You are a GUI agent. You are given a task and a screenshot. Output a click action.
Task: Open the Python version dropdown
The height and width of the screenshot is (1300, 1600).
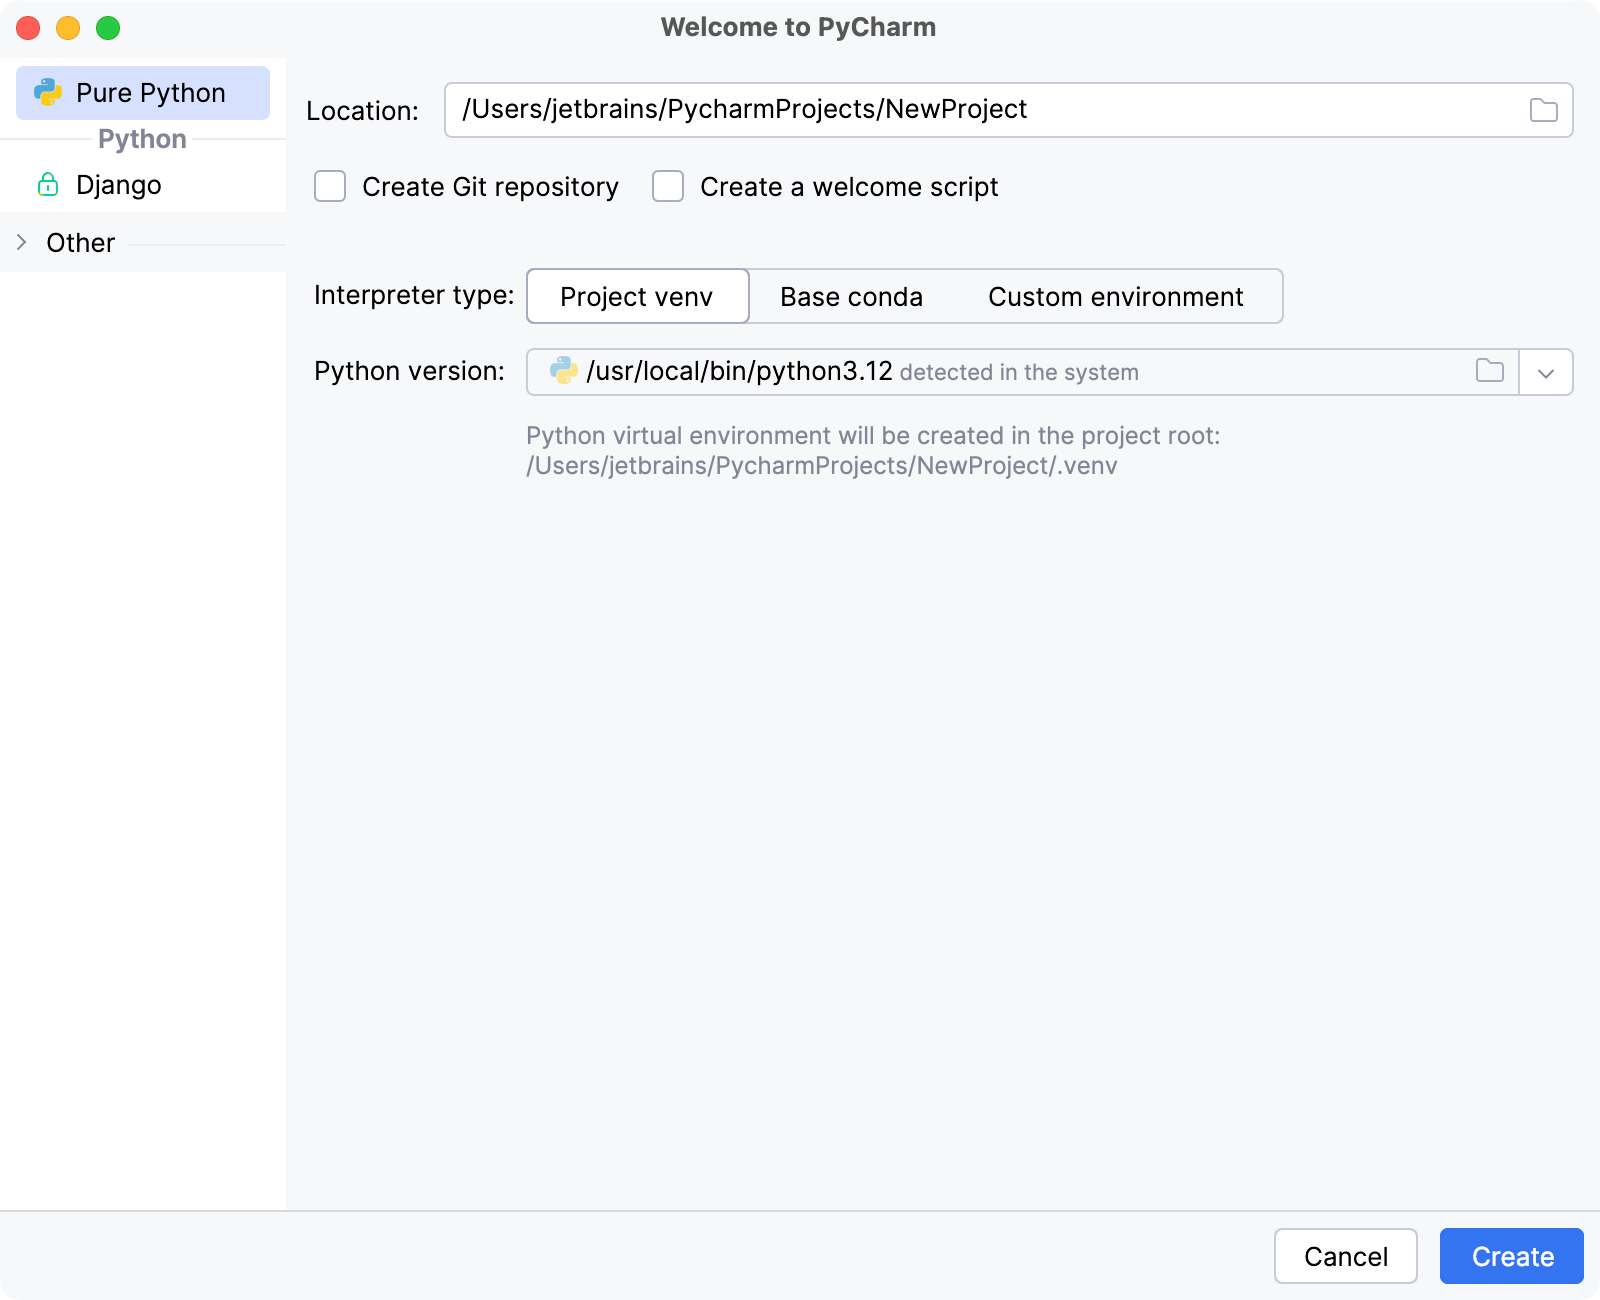(1546, 372)
